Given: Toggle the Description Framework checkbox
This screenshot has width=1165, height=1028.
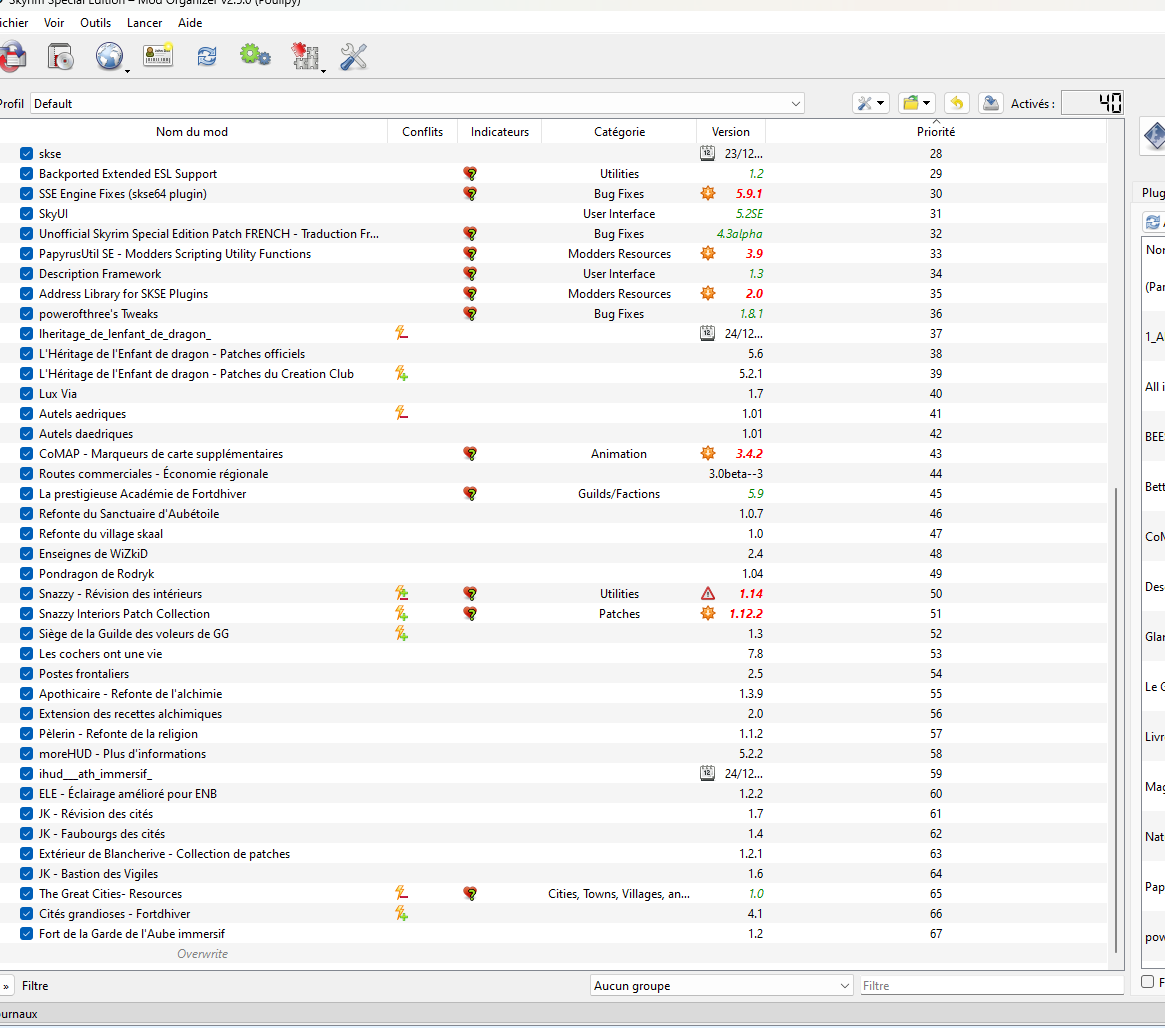Looking at the screenshot, I should tap(27, 273).
